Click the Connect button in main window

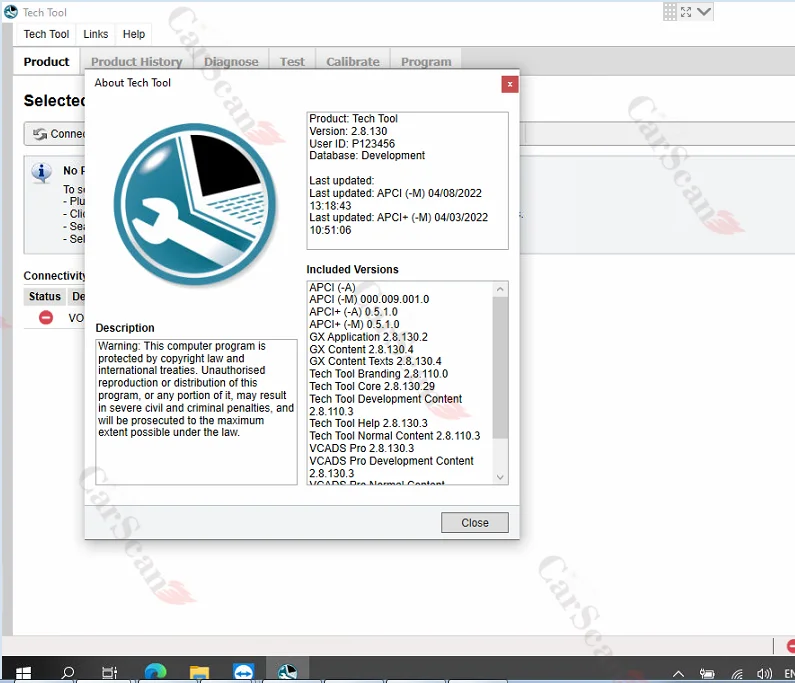coord(54,134)
